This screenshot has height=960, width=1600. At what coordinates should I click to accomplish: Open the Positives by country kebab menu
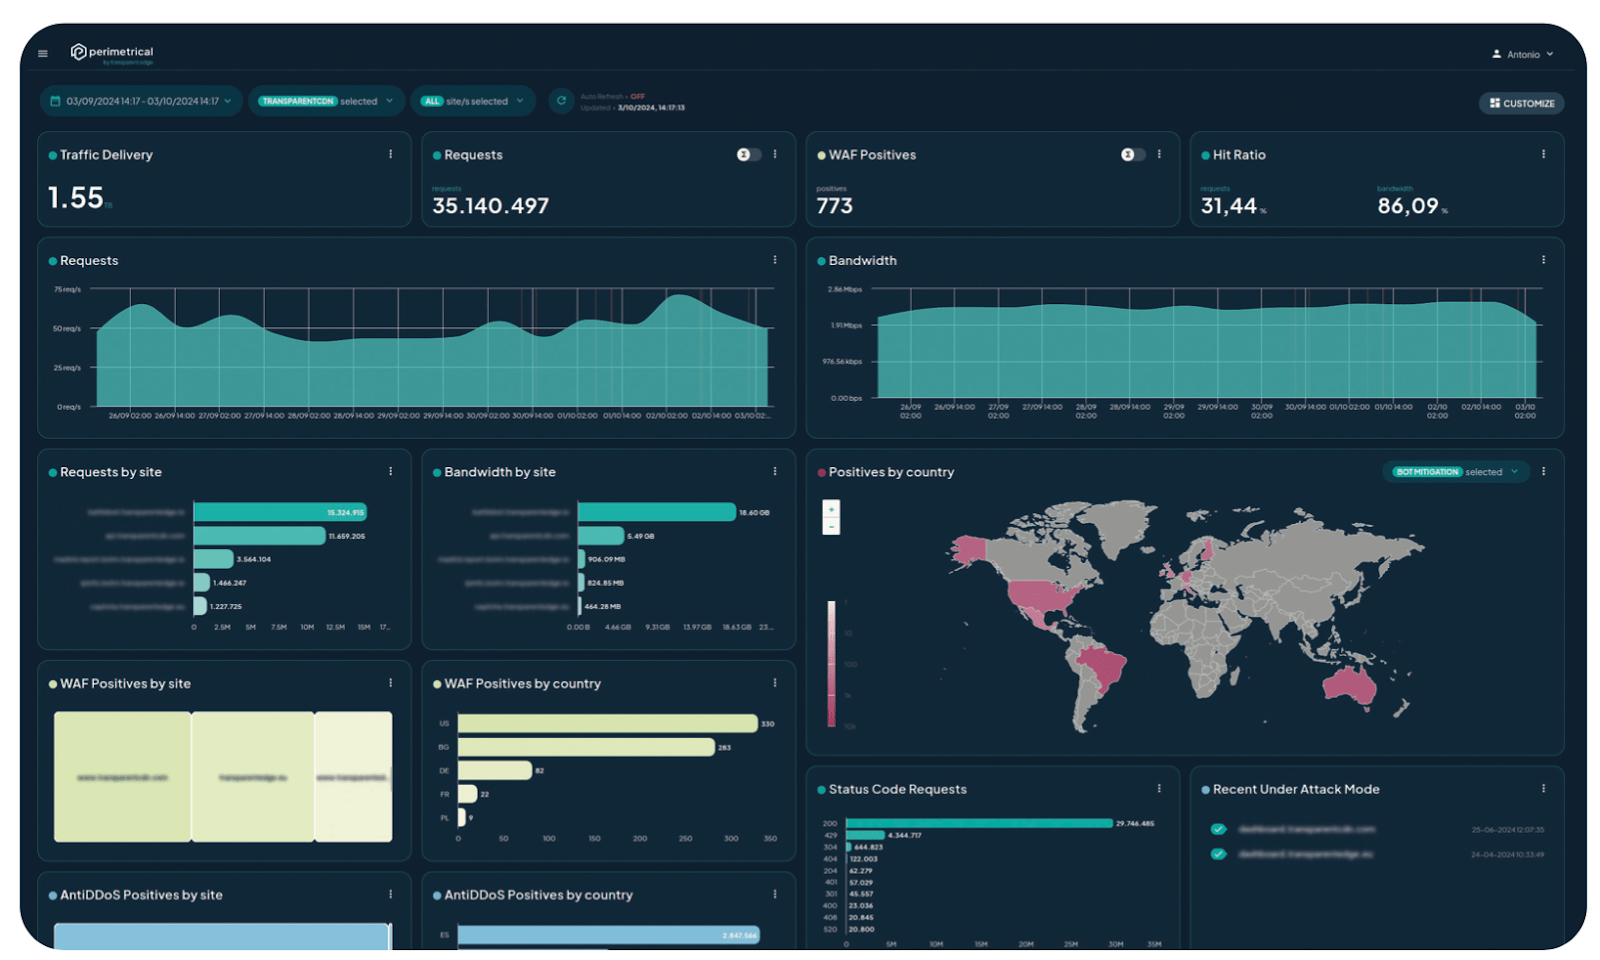click(x=1543, y=471)
